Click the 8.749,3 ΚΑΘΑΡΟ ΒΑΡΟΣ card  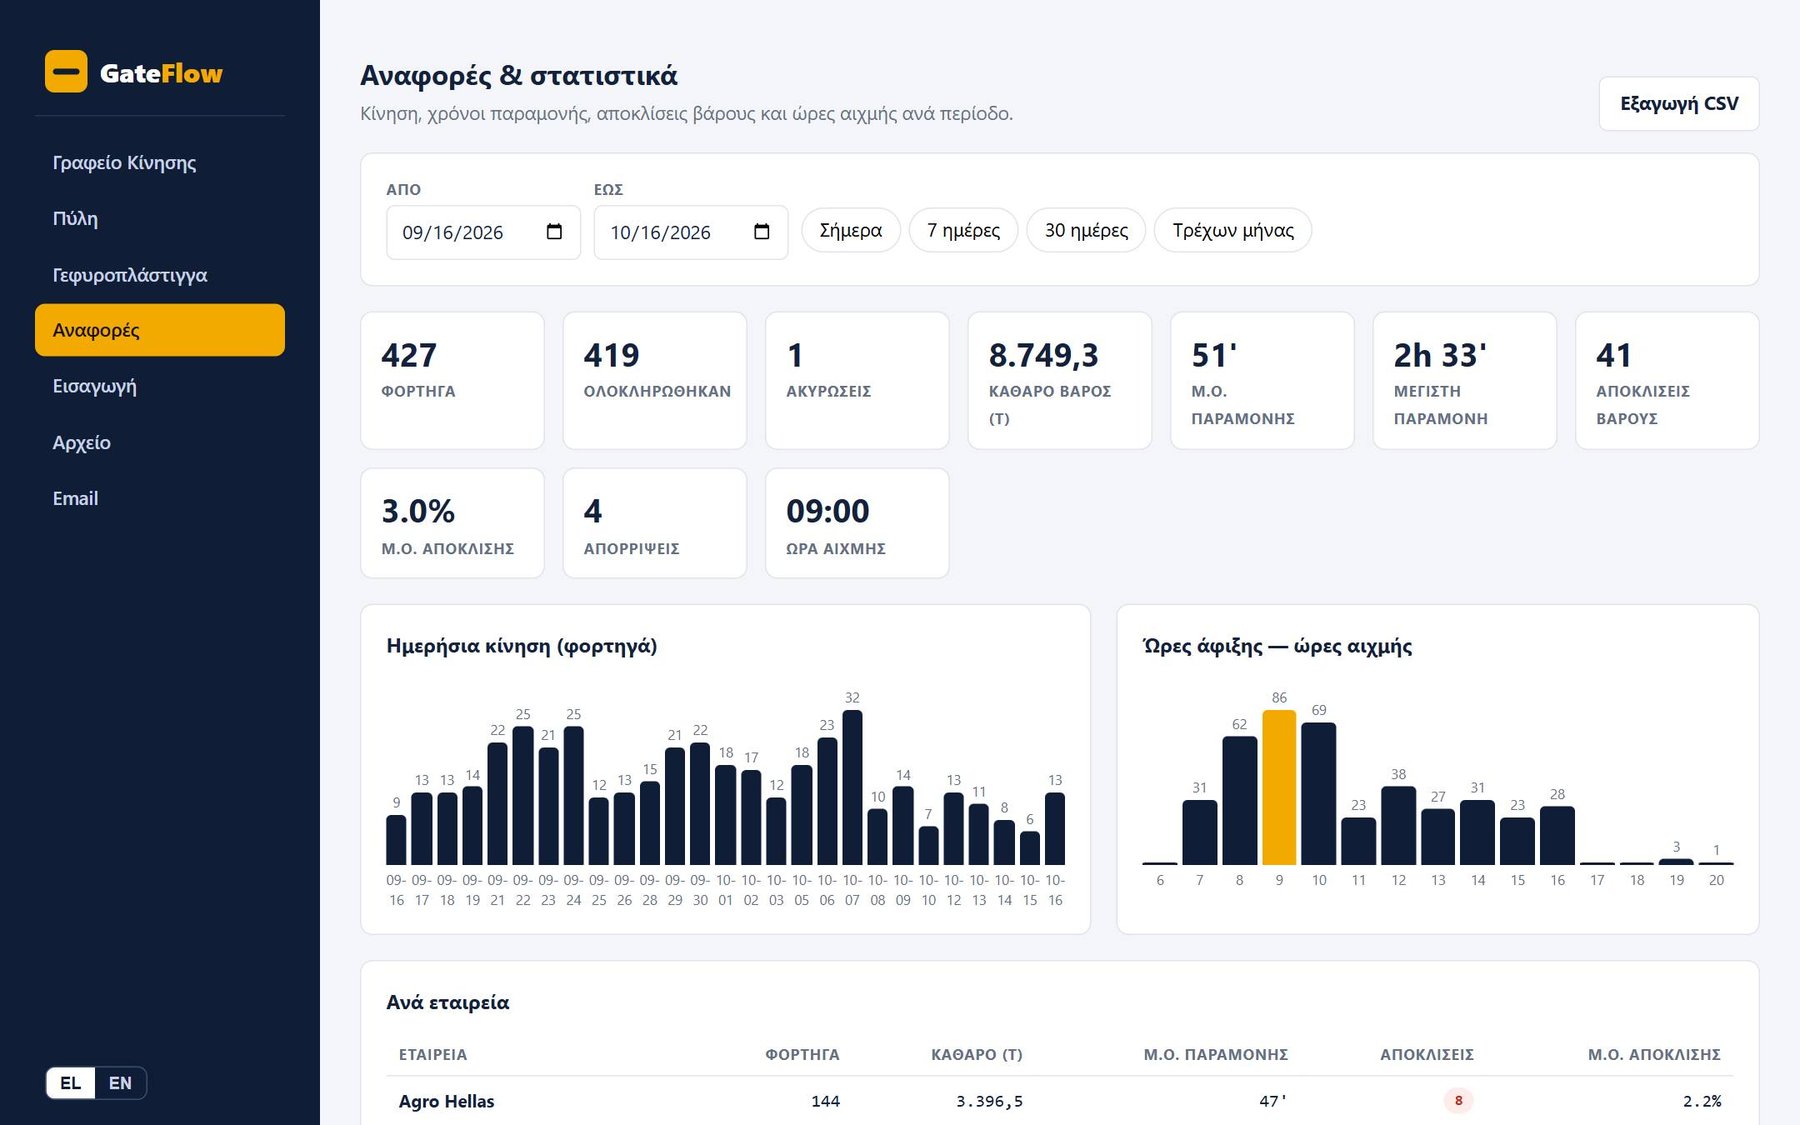click(x=1060, y=380)
